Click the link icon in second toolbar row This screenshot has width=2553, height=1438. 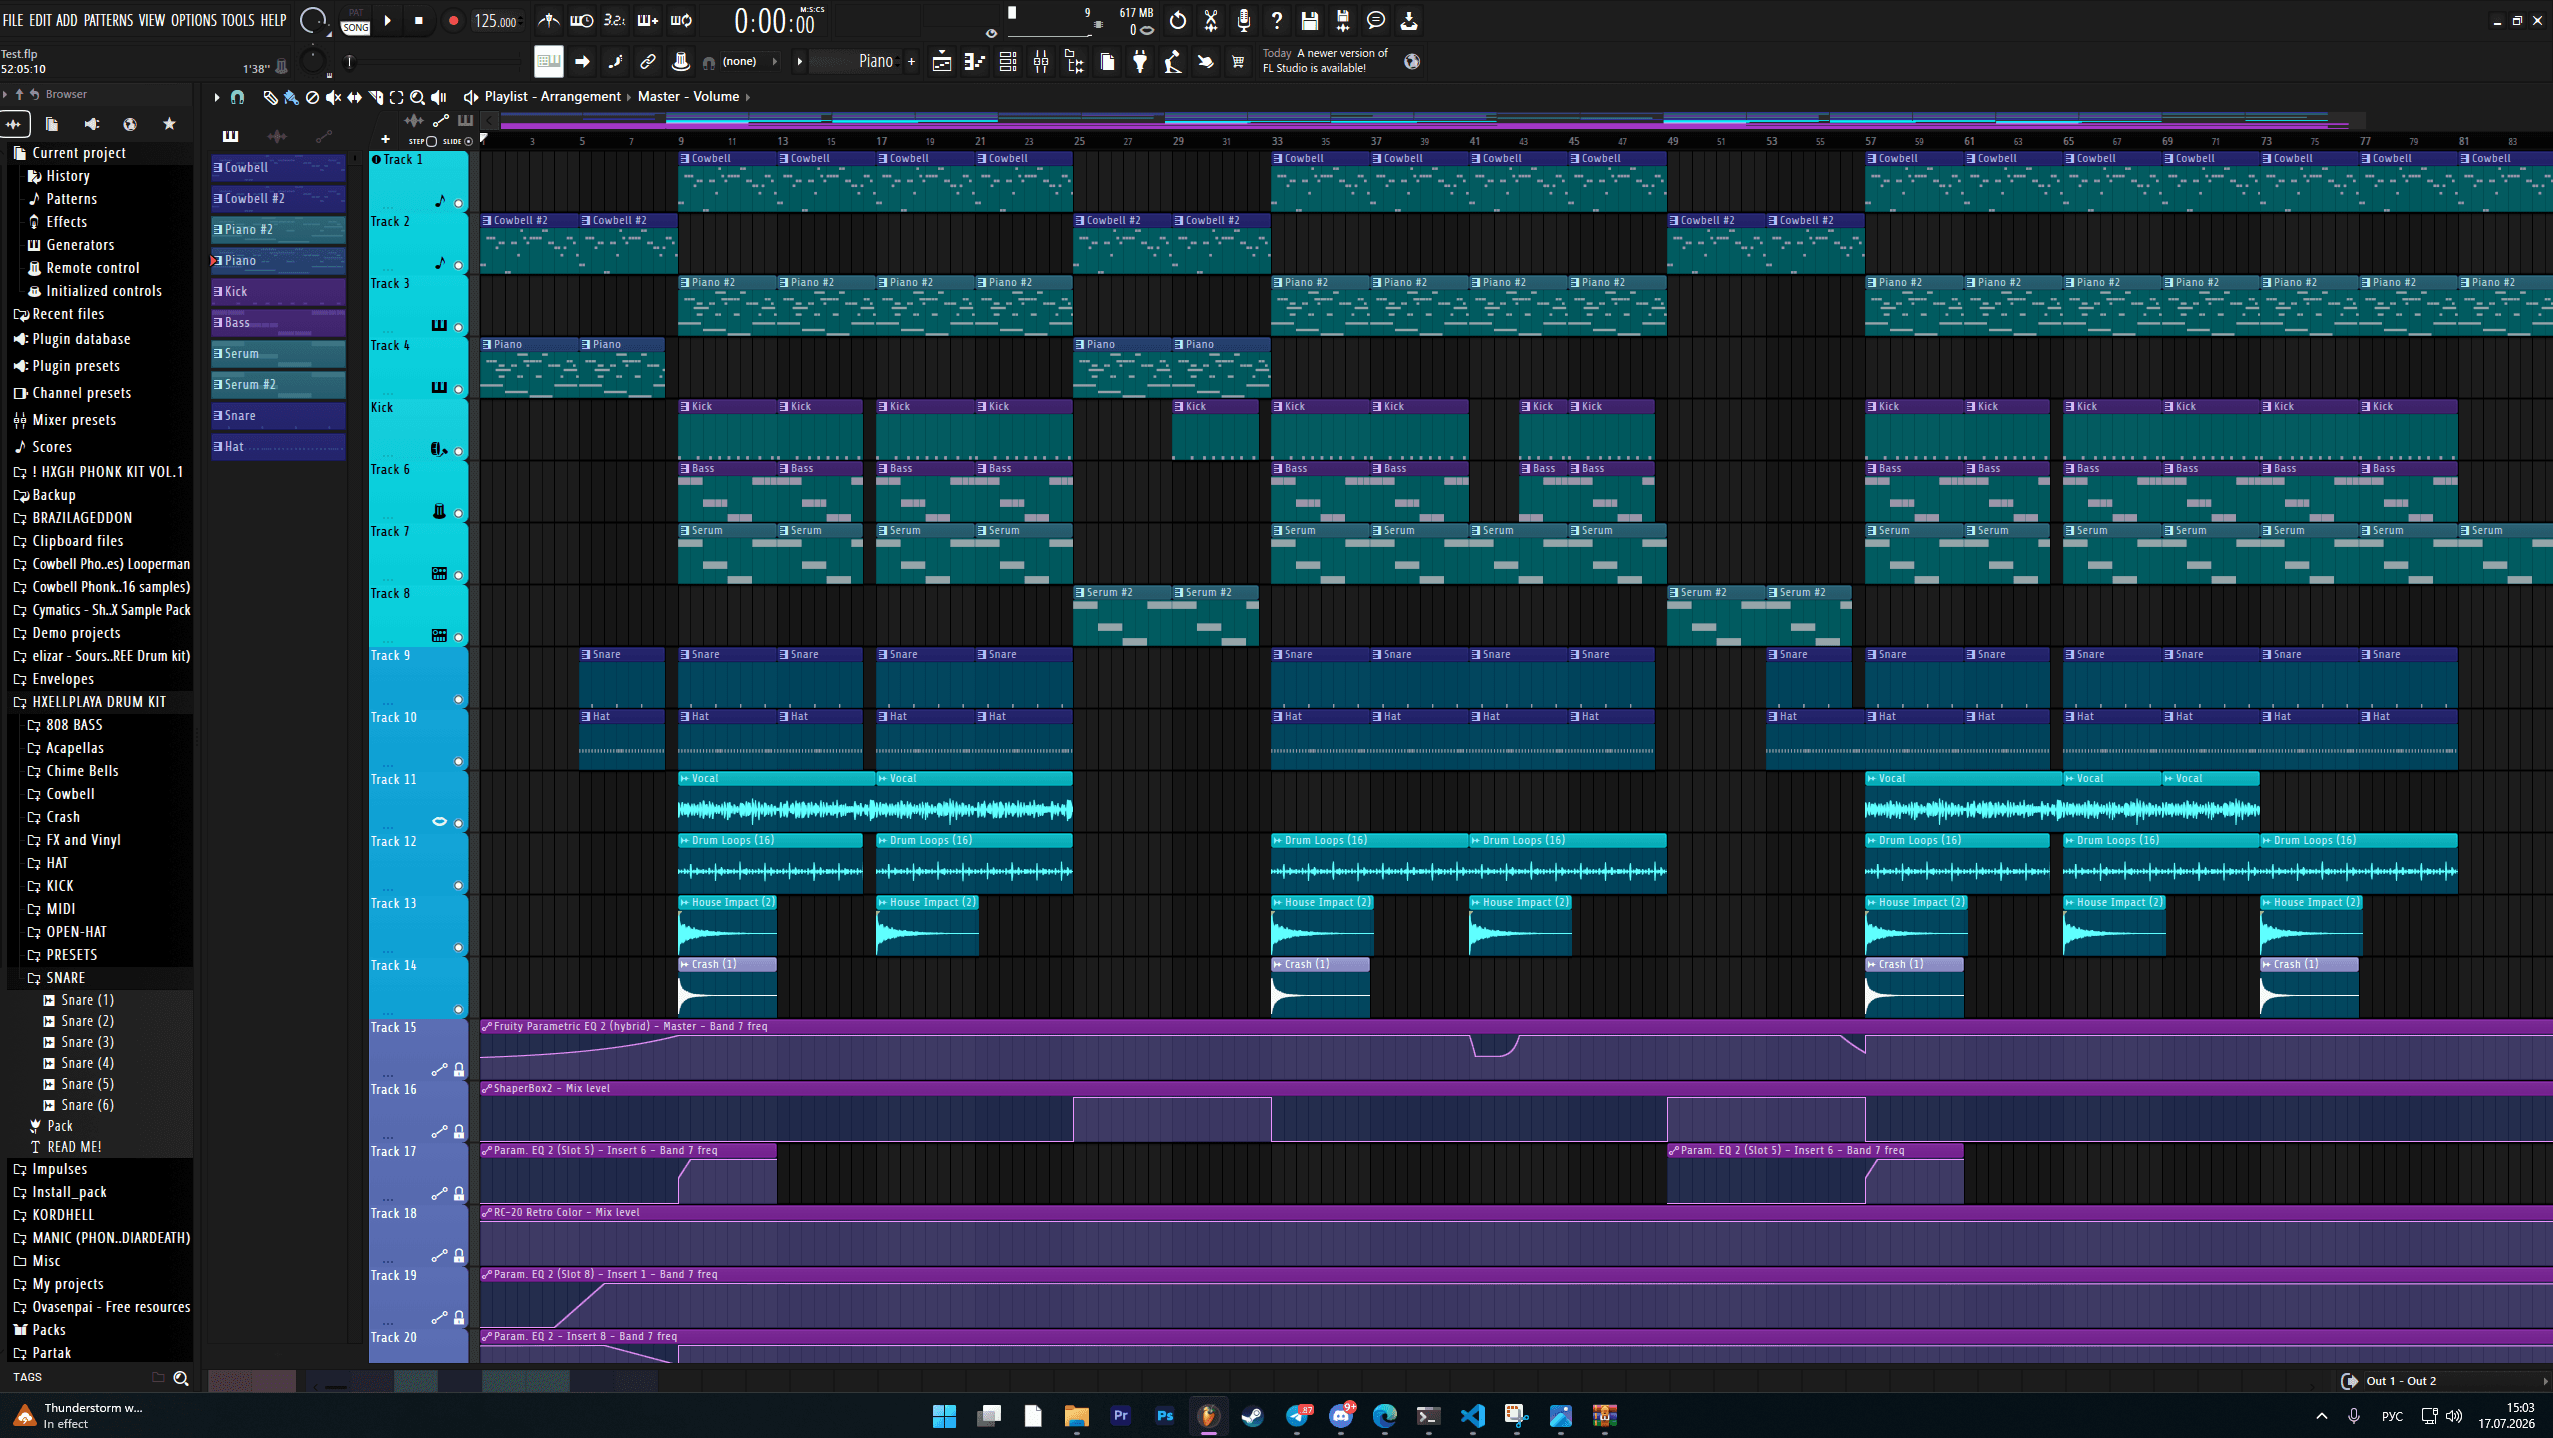(x=648, y=62)
